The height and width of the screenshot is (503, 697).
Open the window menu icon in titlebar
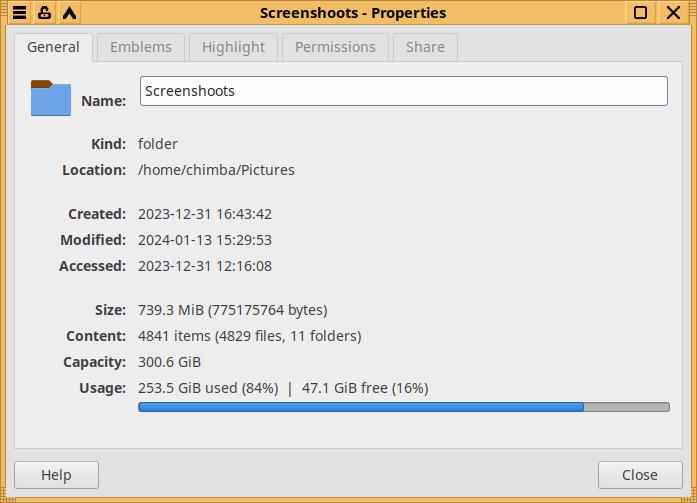click(19, 13)
